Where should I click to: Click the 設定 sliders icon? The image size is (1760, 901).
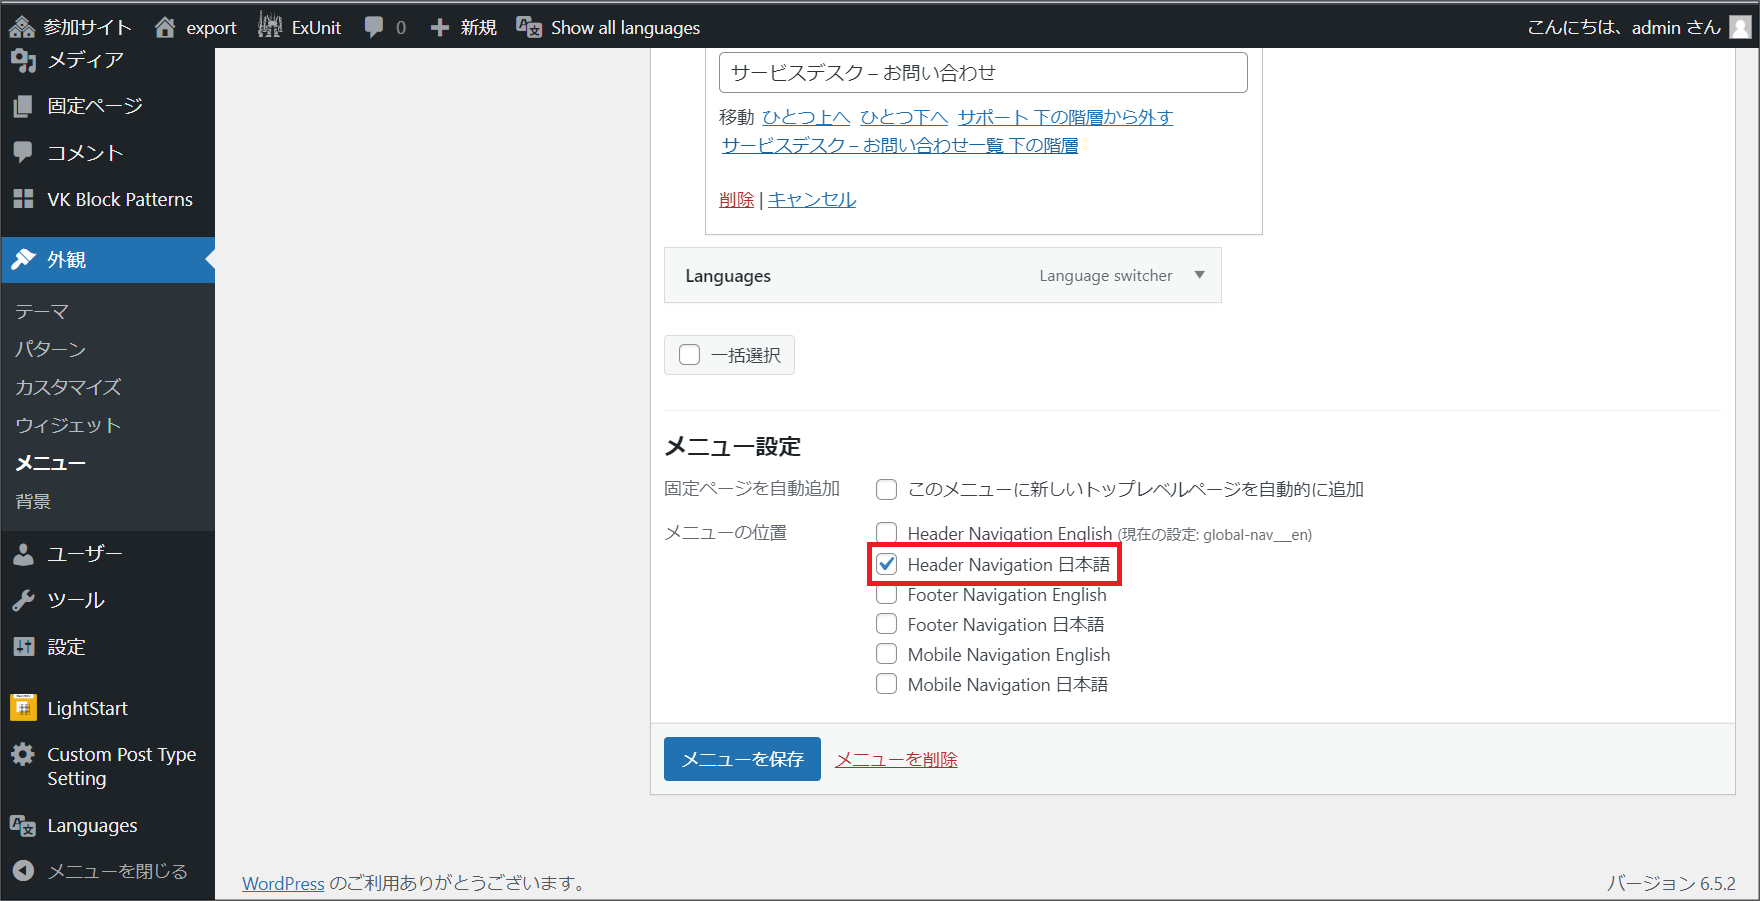coord(23,647)
